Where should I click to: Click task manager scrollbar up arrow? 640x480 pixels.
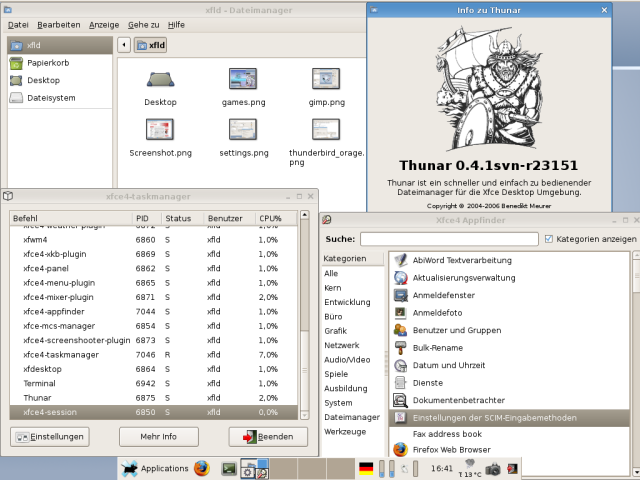click(x=304, y=215)
